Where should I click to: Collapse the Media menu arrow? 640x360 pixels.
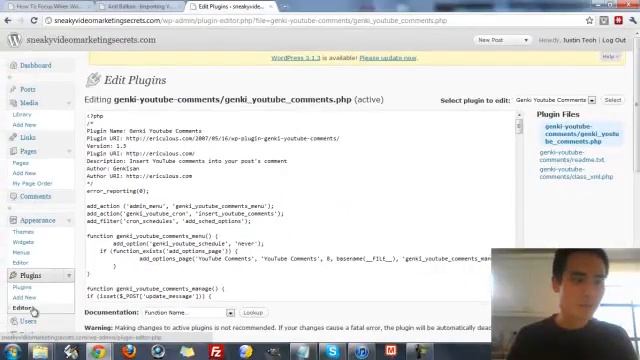pos(69,103)
